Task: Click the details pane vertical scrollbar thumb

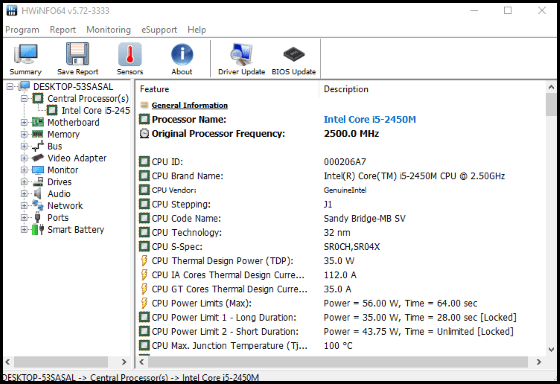Action: [x=551, y=105]
